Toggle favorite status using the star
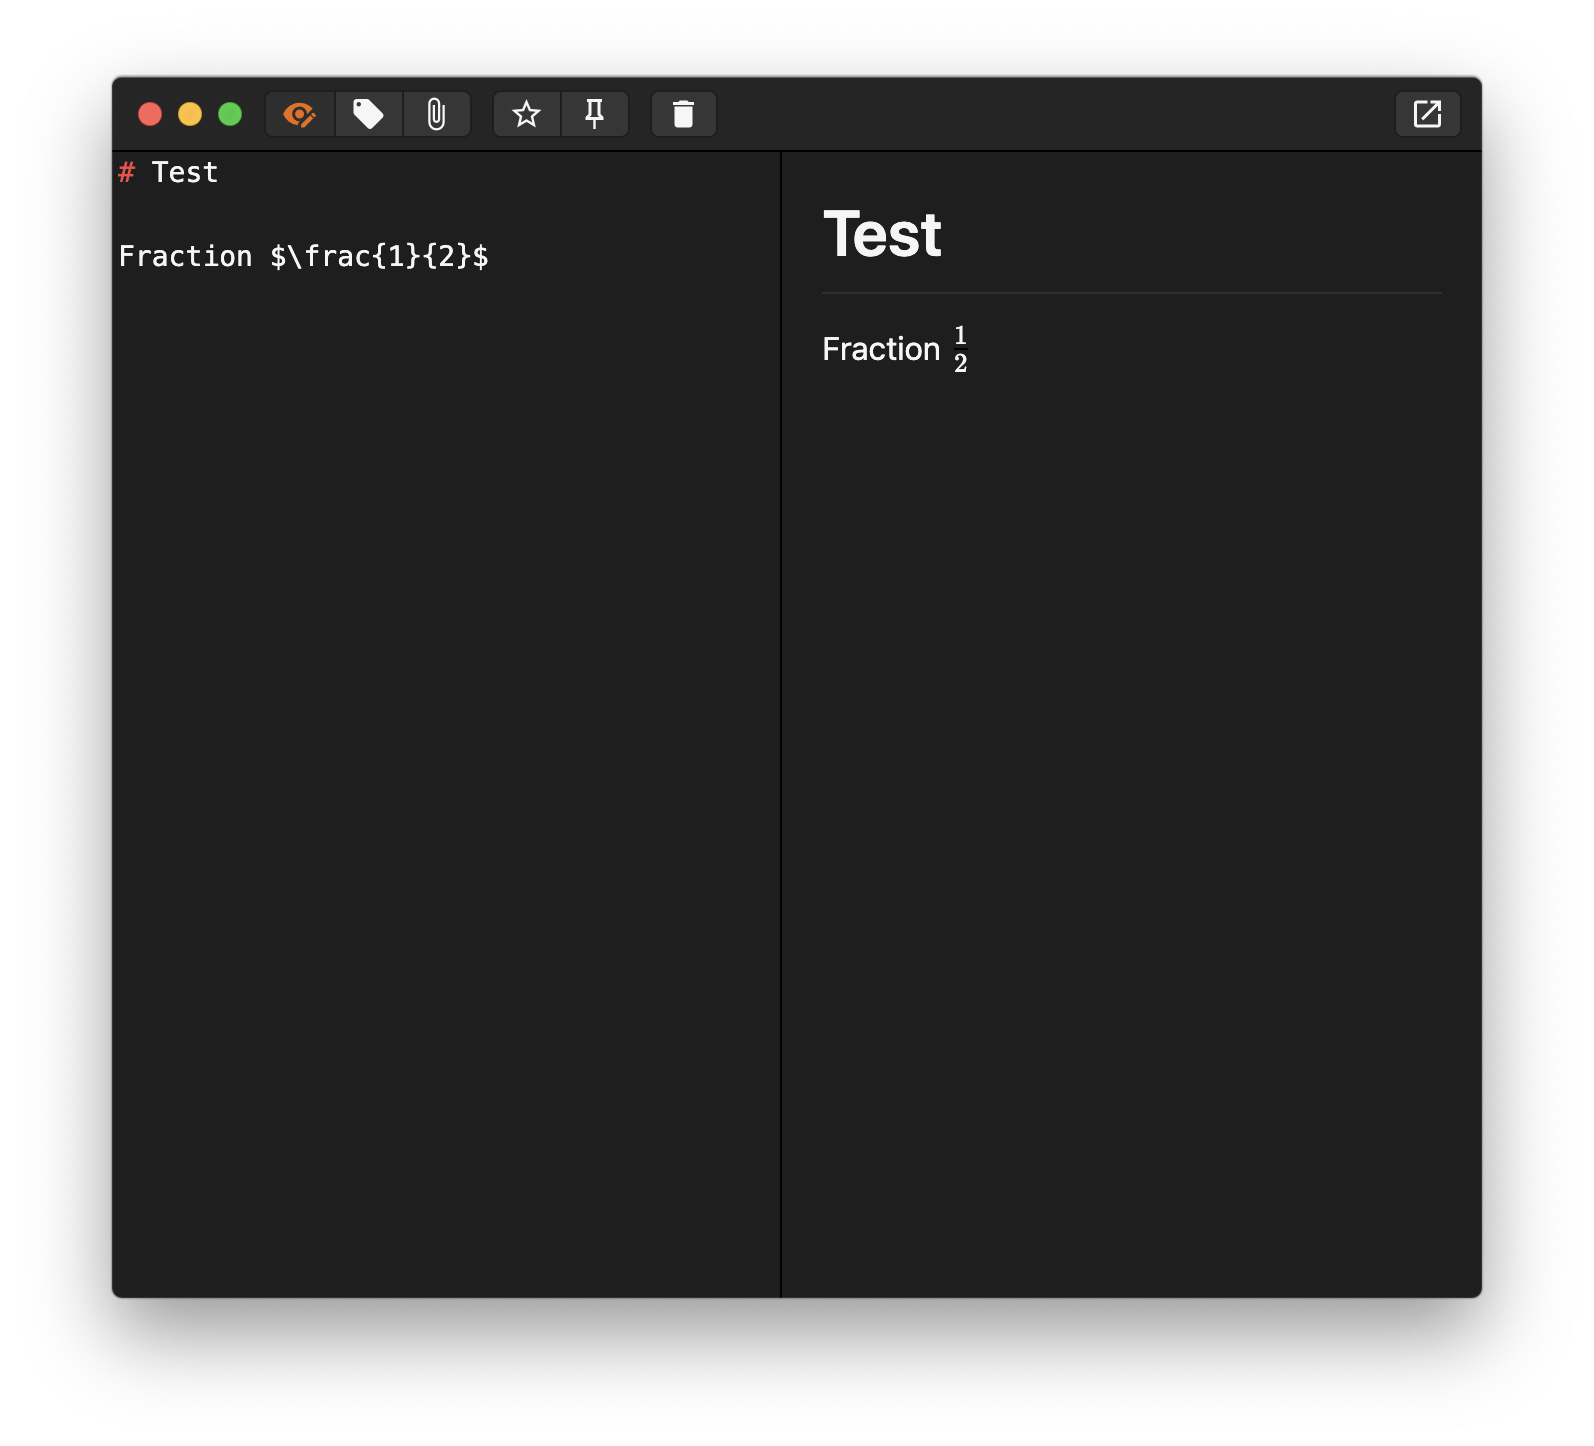Screen dimensions: 1594x1446 click(x=527, y=114)
